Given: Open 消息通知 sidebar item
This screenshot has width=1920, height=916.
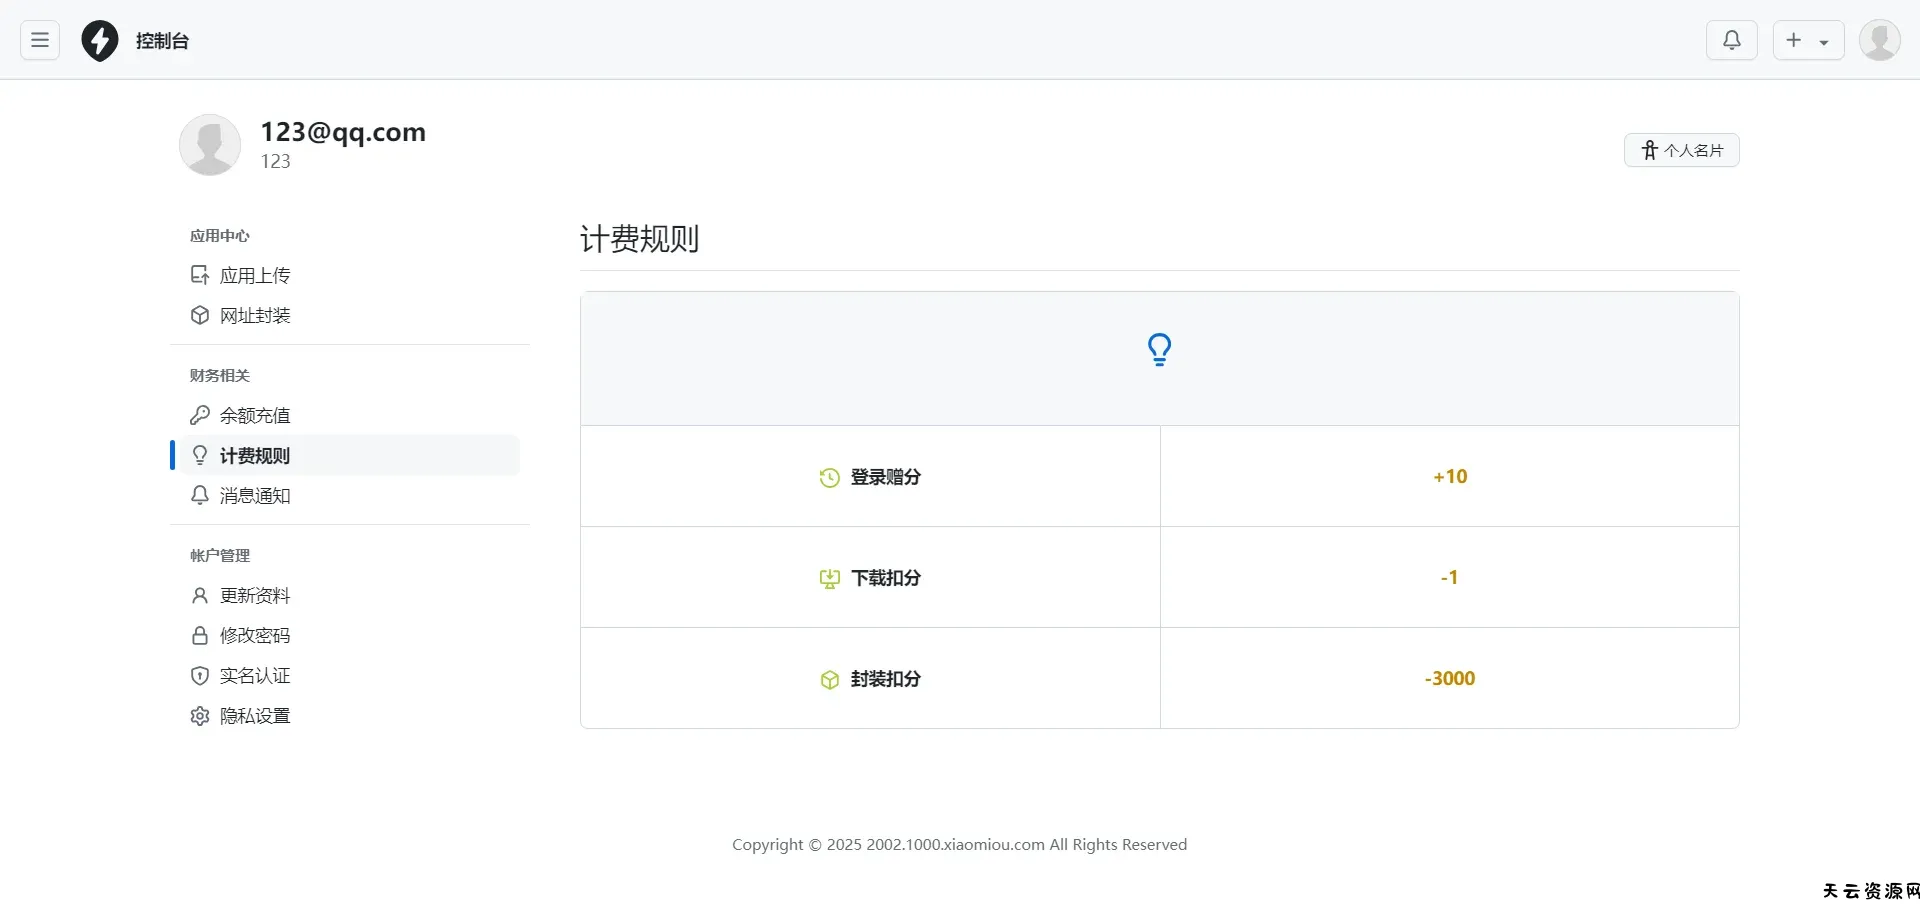Looking at the screenshot, I should [x=254, y=495].
